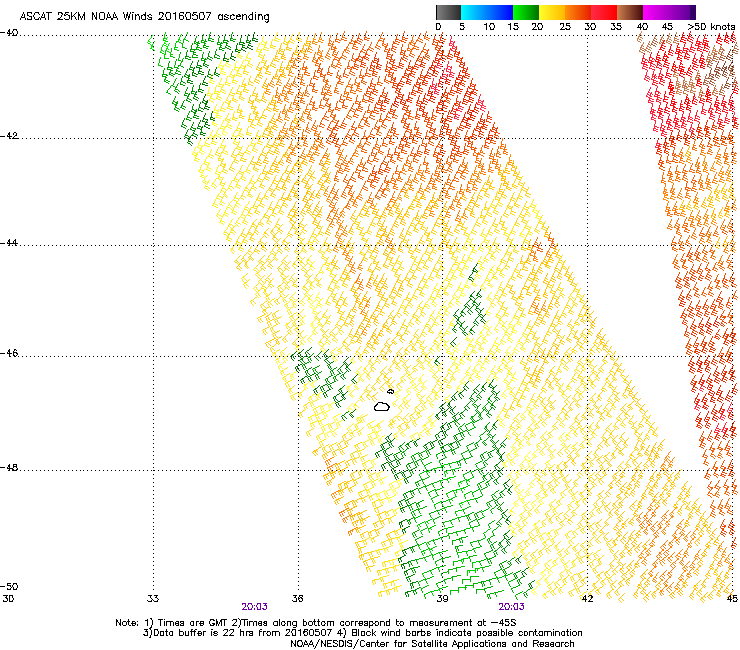Viewport: 740px width, 650px height.
Task: Click the red 30-35 knots legend swatch
Action: (604, 12)
